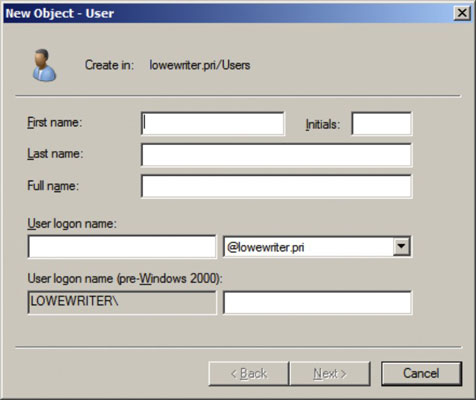Click the user avatar icon

(44, 65)
